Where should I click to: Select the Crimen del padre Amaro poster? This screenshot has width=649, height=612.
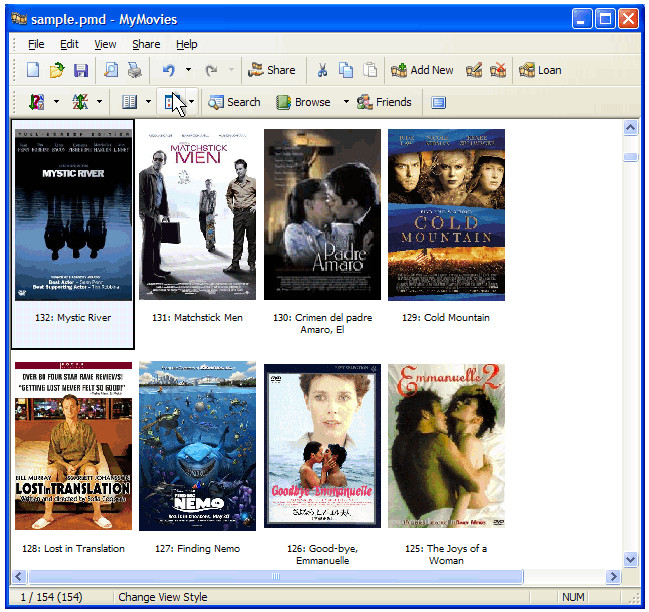pos(322,214)
